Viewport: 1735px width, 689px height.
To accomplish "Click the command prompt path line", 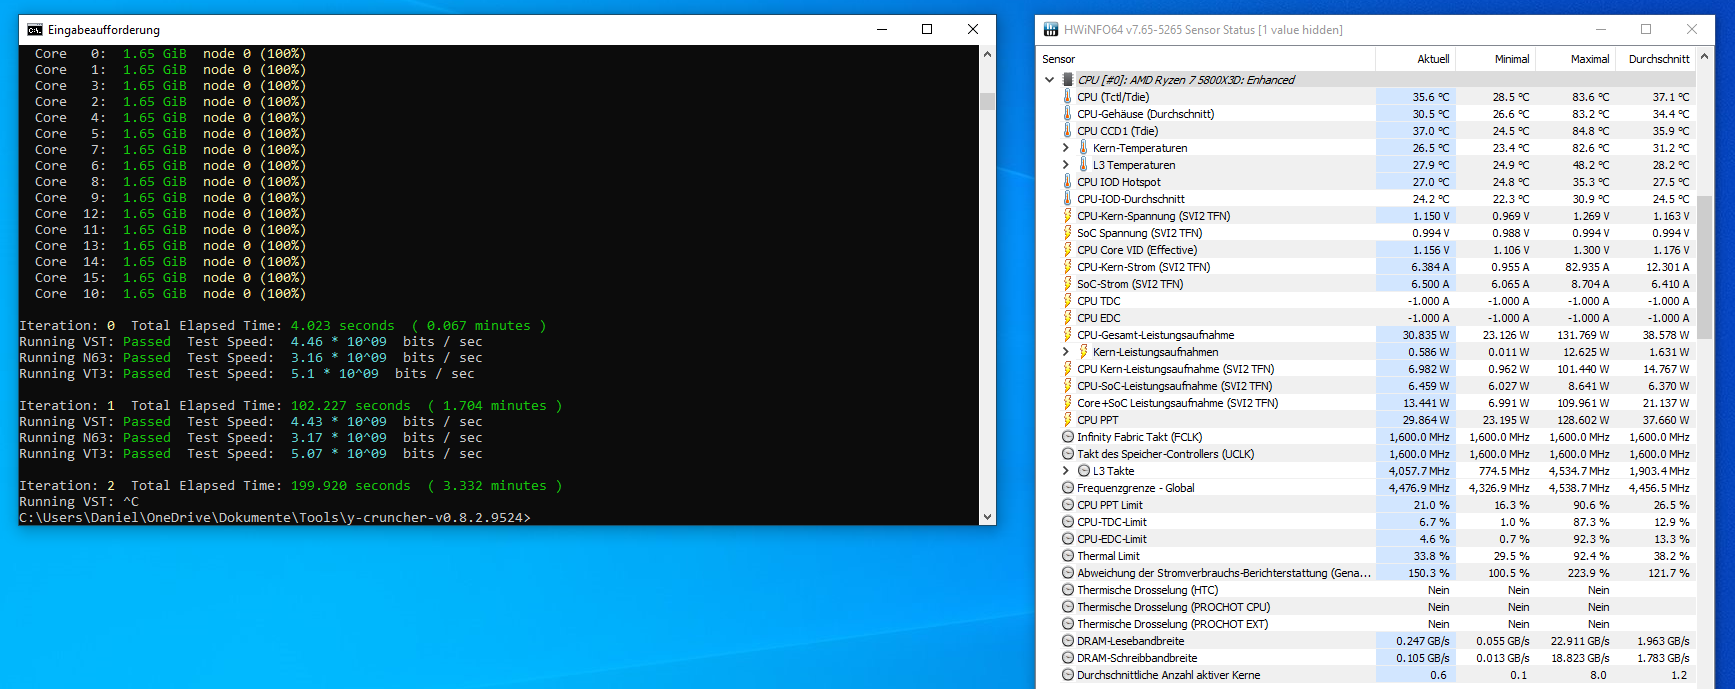I will point(275,518).
